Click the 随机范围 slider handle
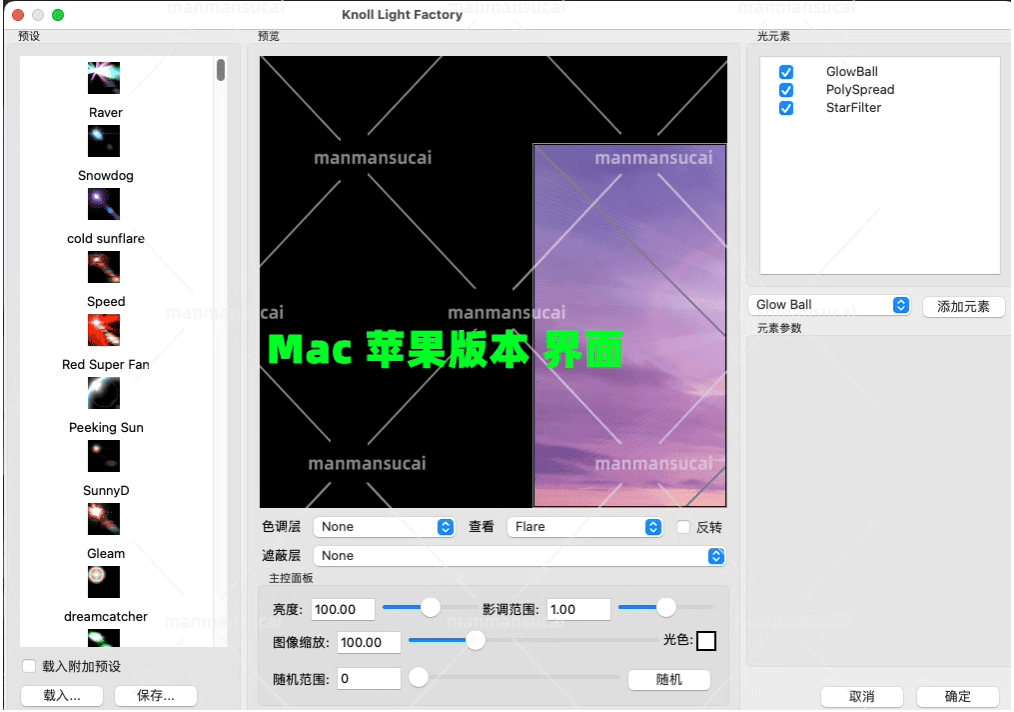Screen dimensions: 1014x712 pyautogui.click(x=418, y=678)
